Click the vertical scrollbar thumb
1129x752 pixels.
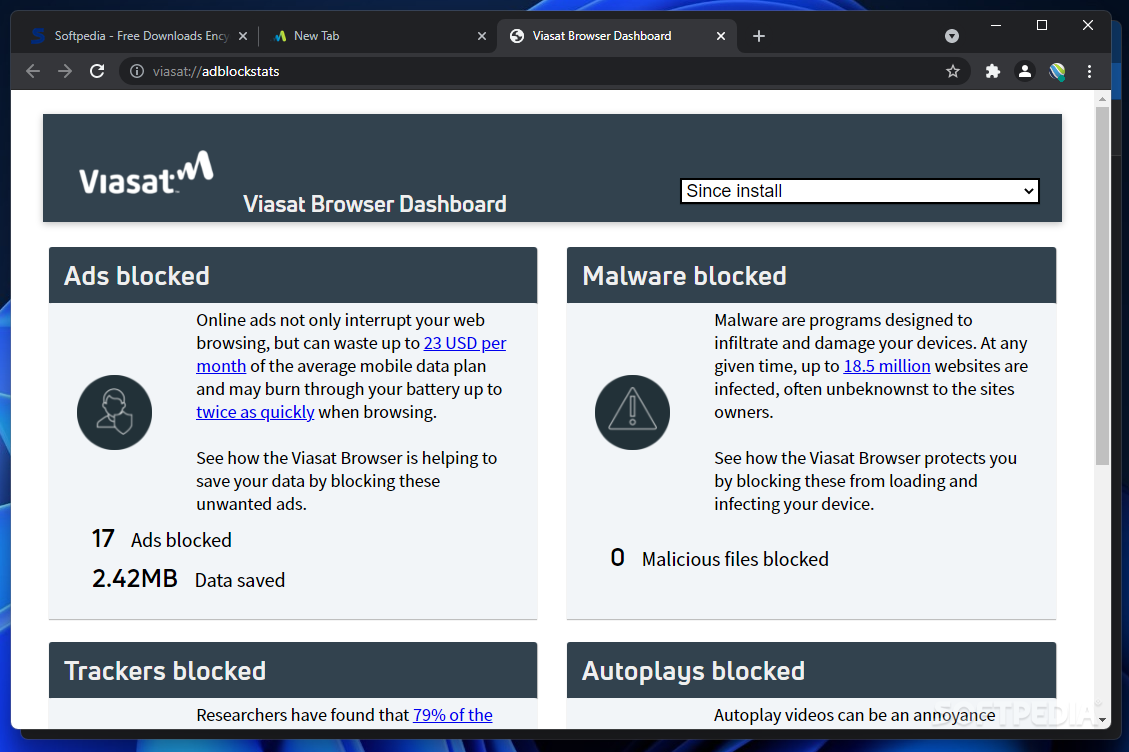(1102, 286)
